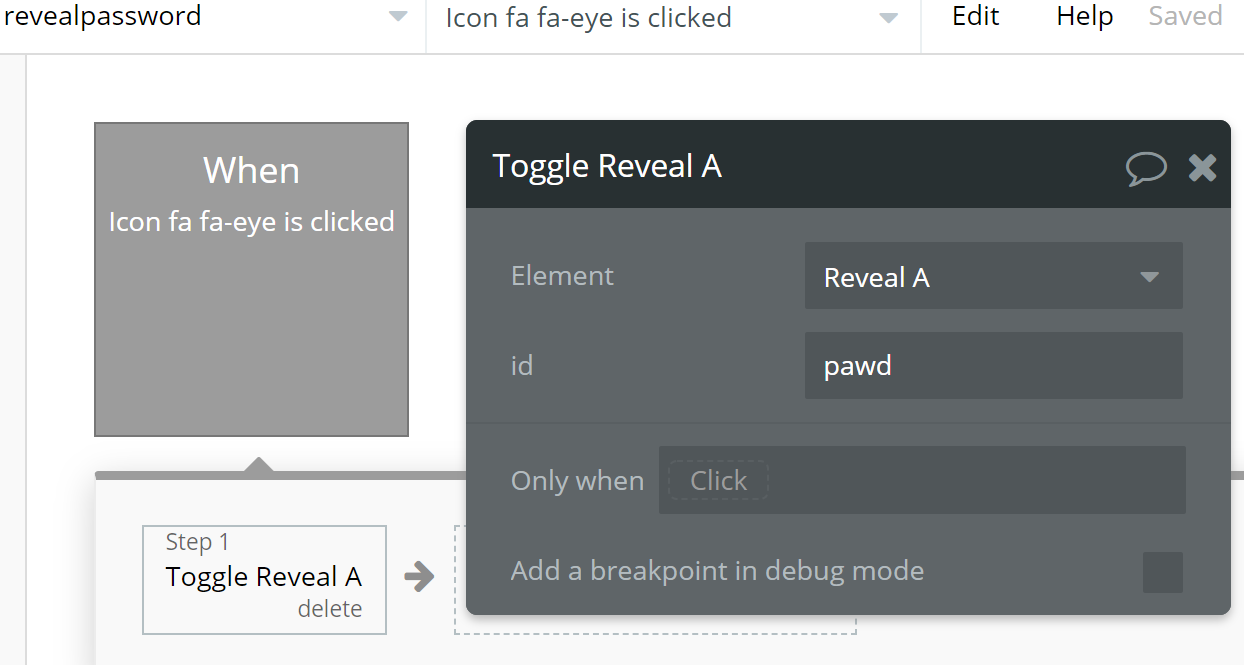Open the 'Icon fa fa-eye is clicked' workflow selector
Viewport: 1244px width, 665px height.
click(673, 18)
